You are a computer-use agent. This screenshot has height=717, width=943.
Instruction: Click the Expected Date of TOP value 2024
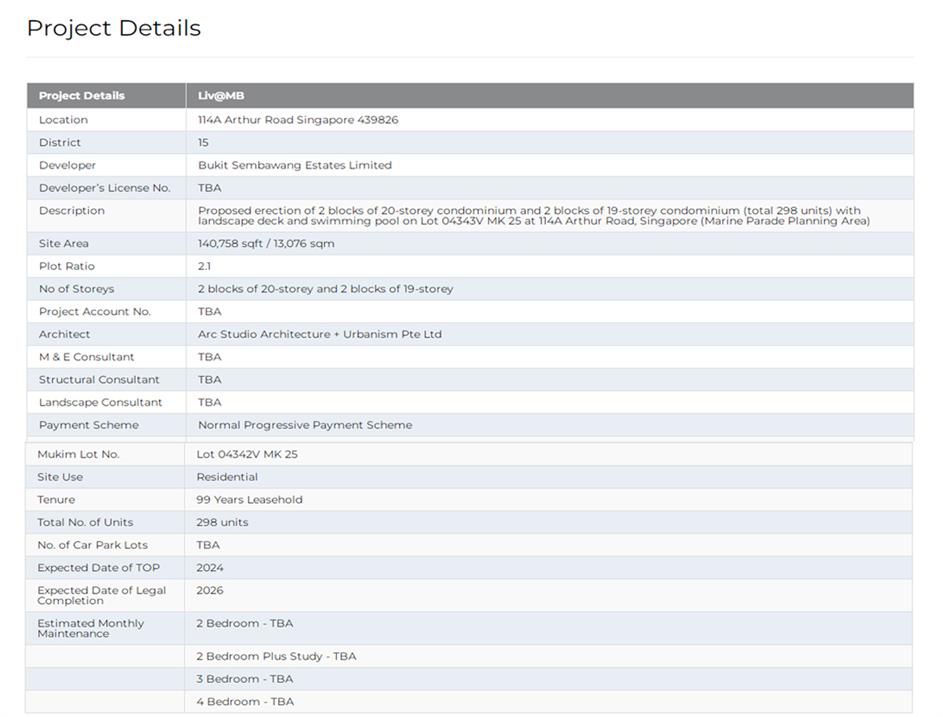tap(210, 568)
